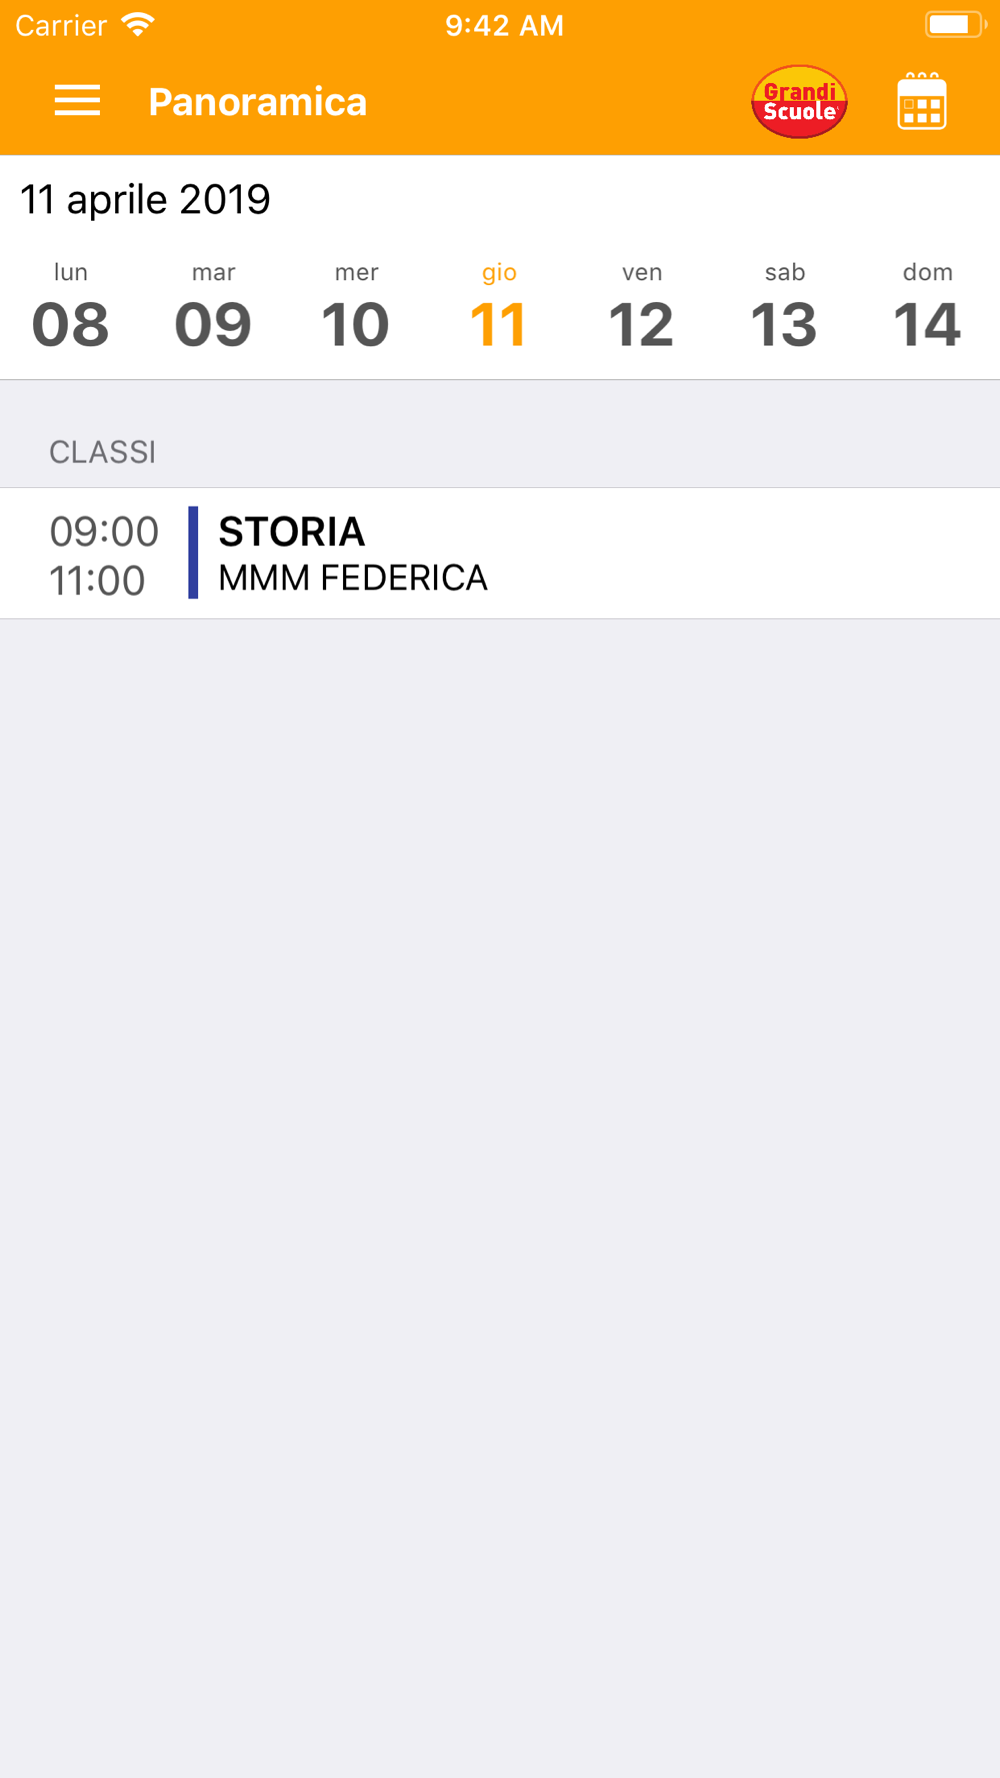Tap the 09:00 start time
Image resolution: width=1000 pixels, height=1778 pixels.
coord(104,532)
